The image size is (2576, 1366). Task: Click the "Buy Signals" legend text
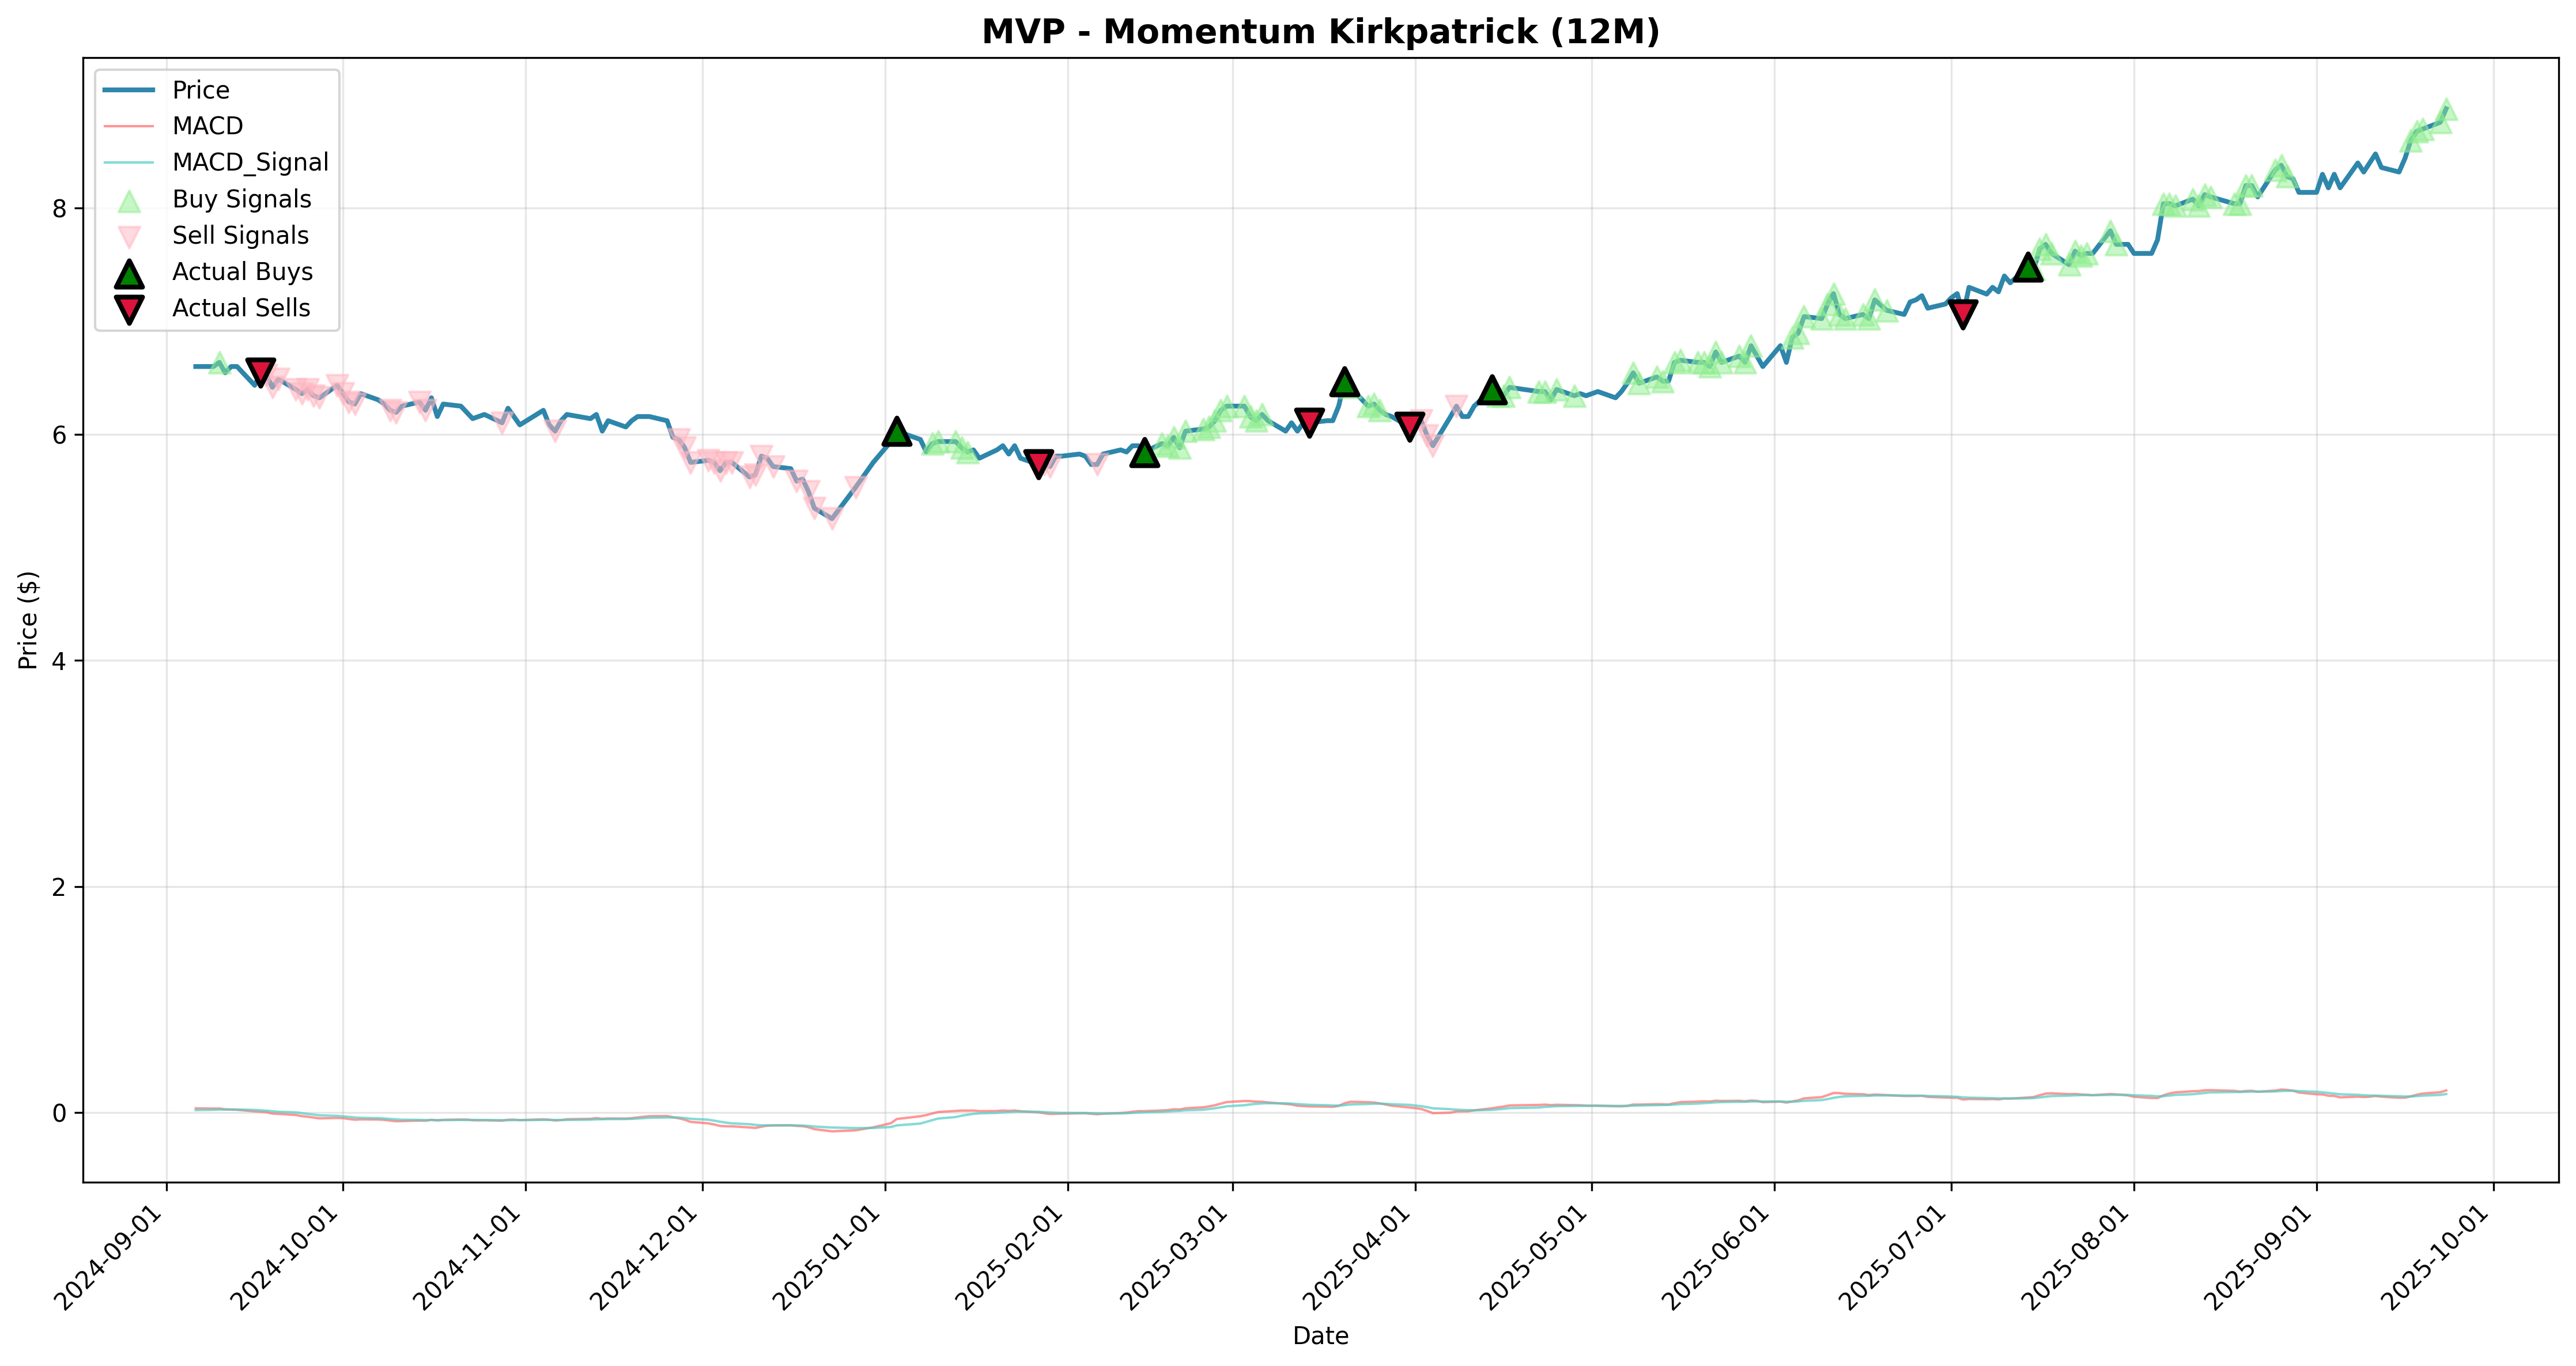pyautogui.click(x=242, y=199)
